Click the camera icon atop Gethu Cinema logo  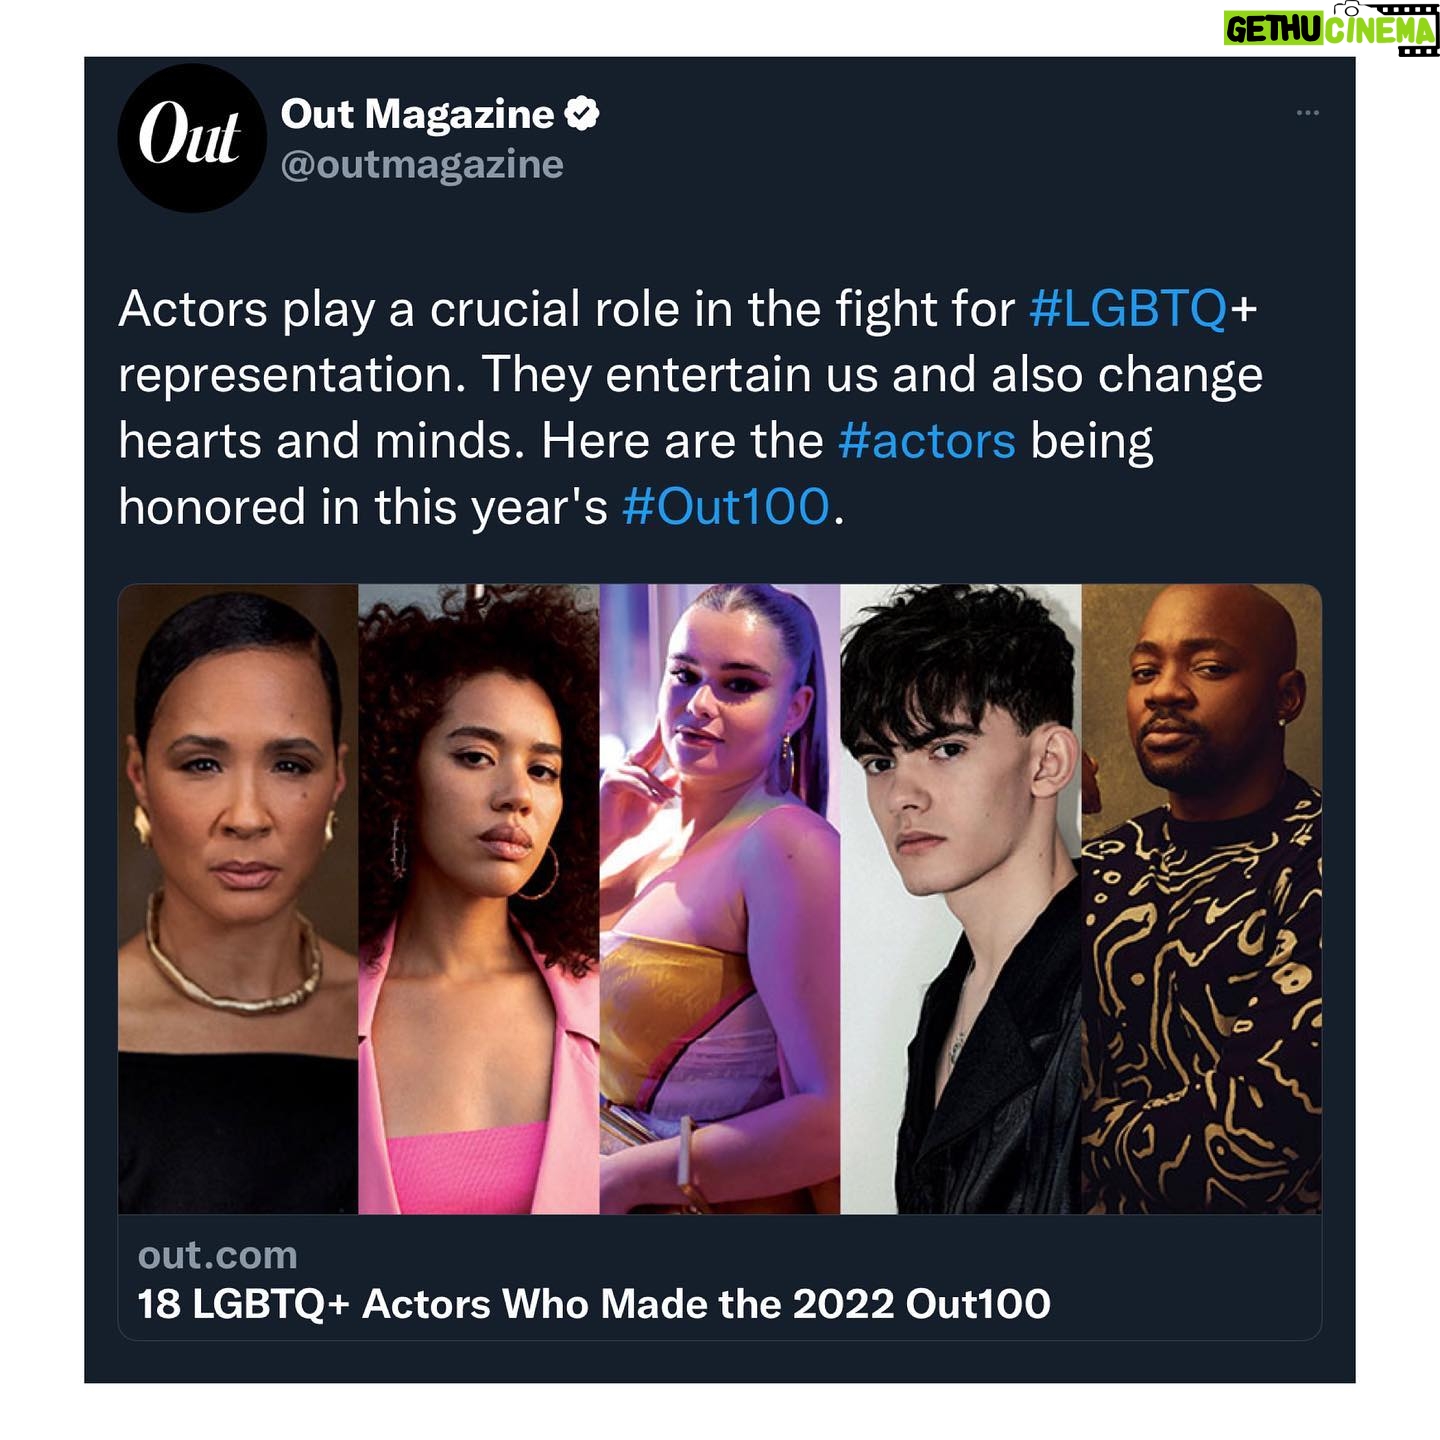coord(1345,9)
